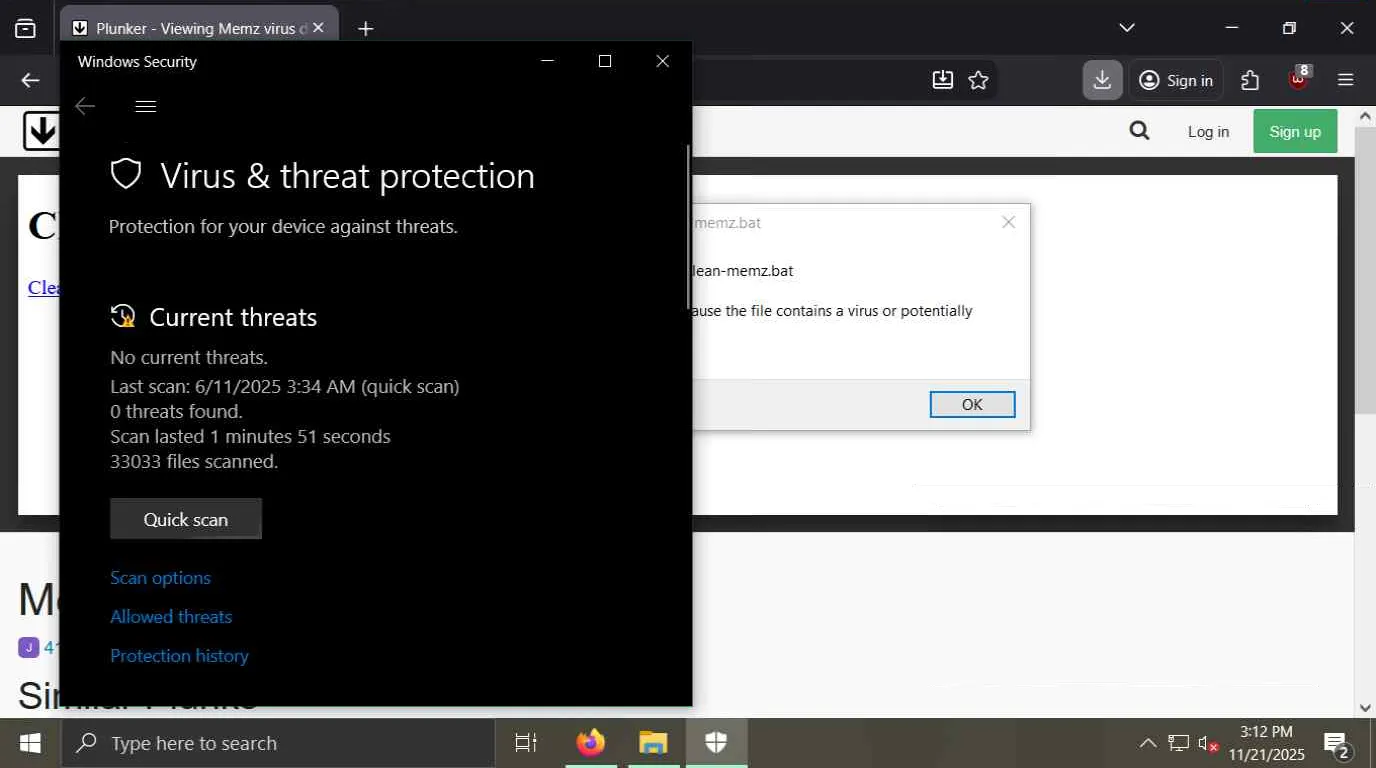The image size is (1376, 768).
Task: Open the notification center with 2 notifications
Action: [x=1338, y=743]
